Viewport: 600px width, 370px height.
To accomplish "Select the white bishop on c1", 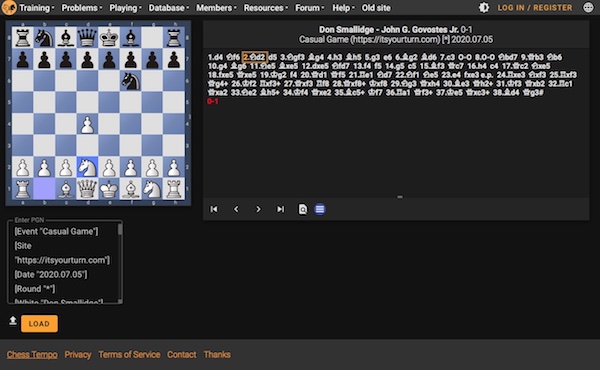I will 66,189.
